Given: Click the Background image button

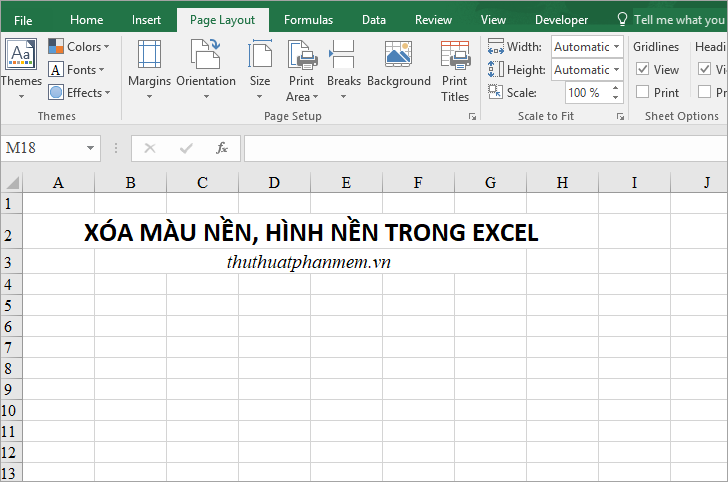Looking at the screenshot, I should (x=399, y=65).
